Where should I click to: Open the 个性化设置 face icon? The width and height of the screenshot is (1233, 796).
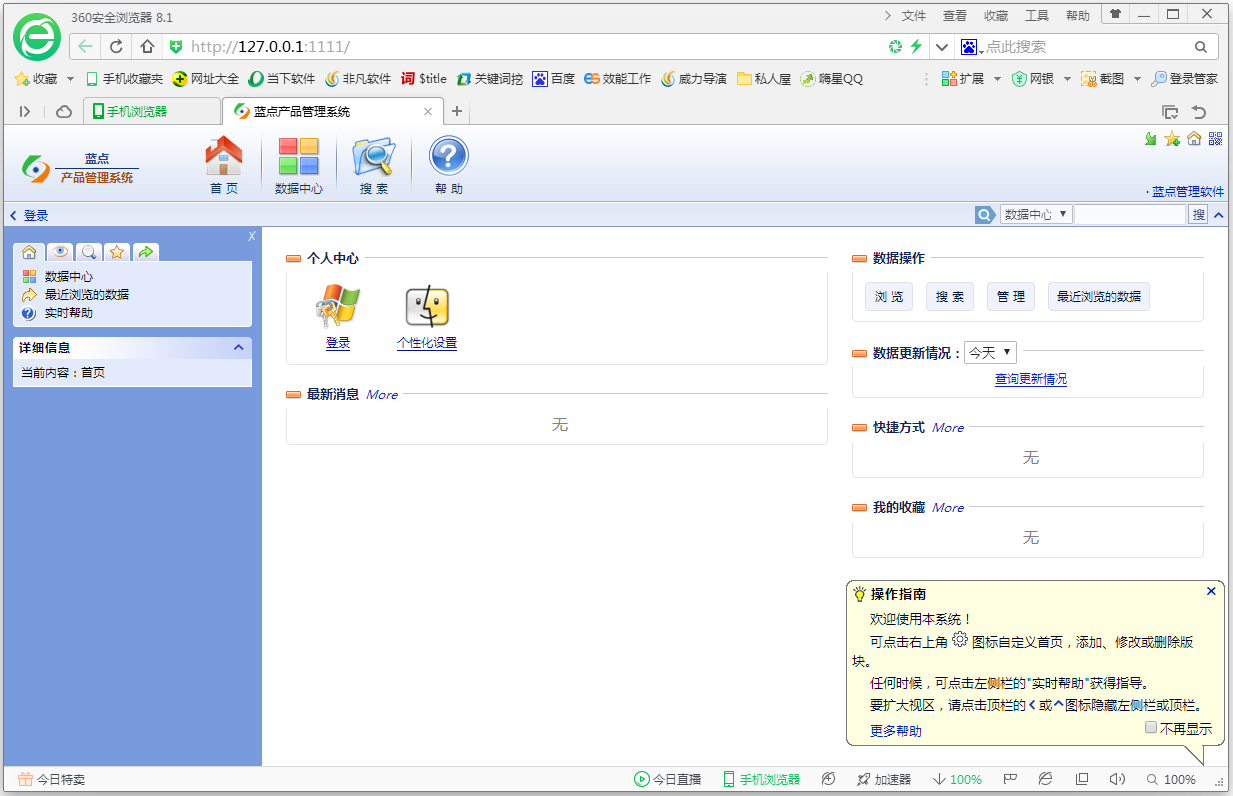427,307
